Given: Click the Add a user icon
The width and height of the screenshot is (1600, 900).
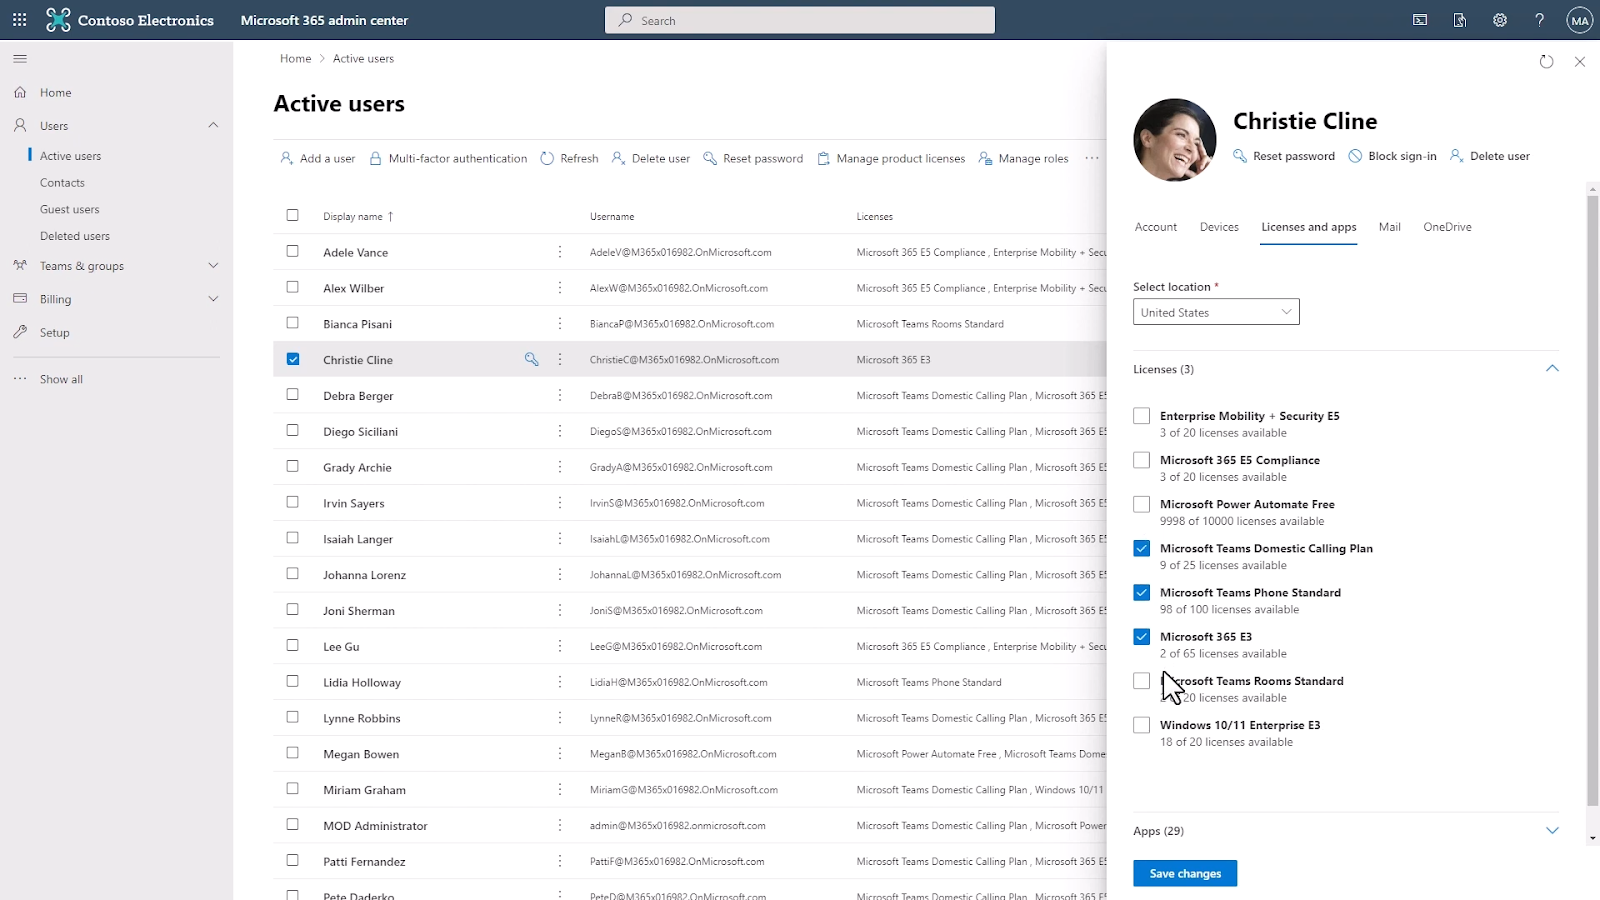Looking at the screenshot, I should [x=287, y=158].
